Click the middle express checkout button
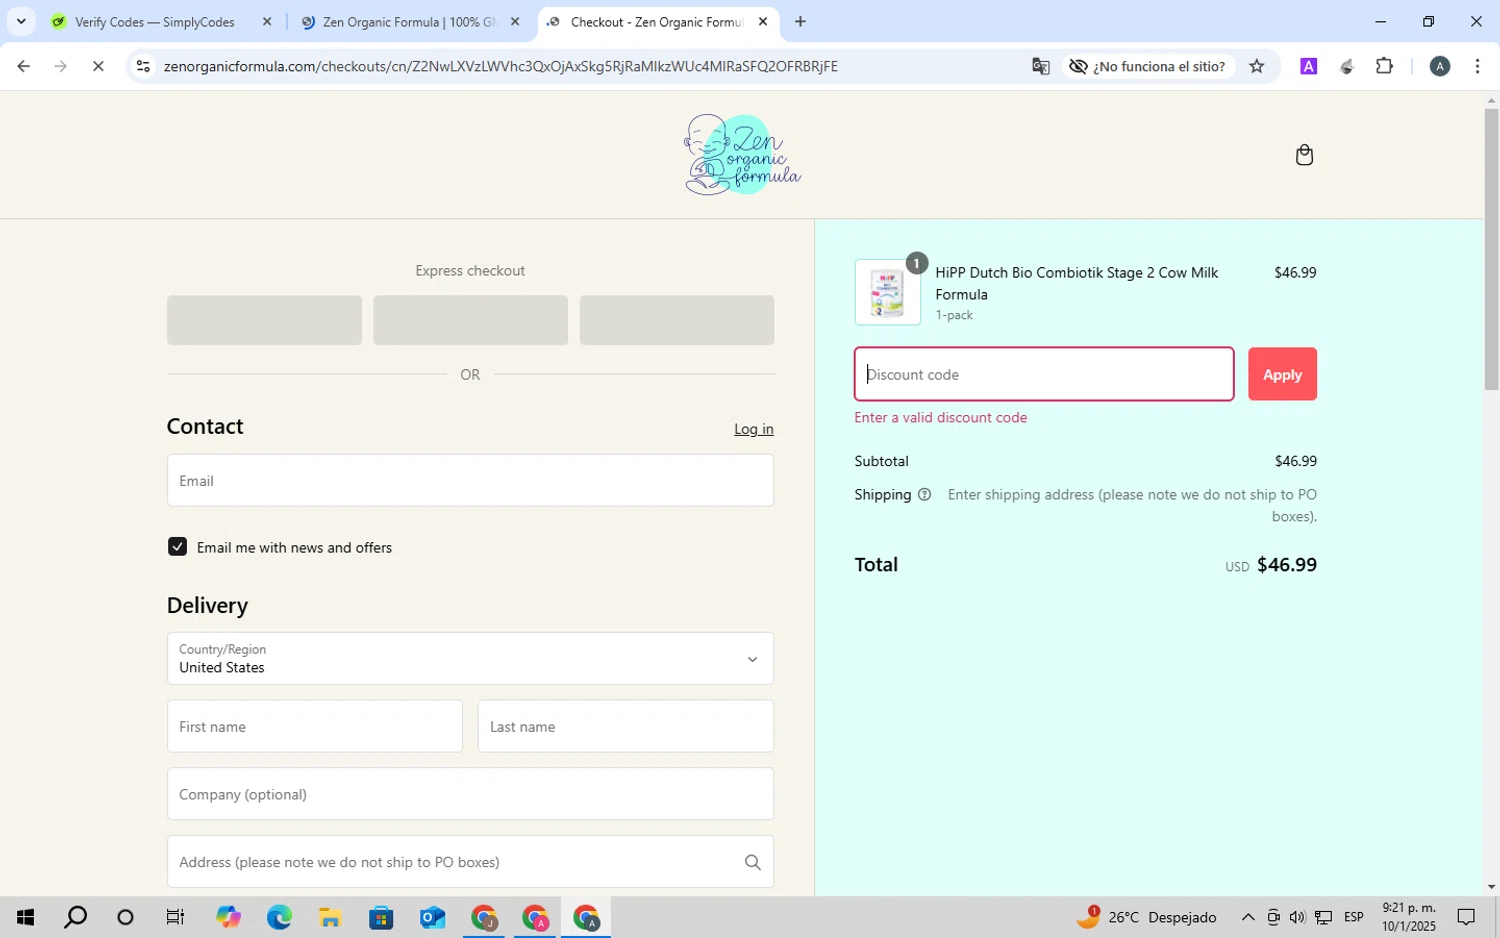 [x=470, y=320]
